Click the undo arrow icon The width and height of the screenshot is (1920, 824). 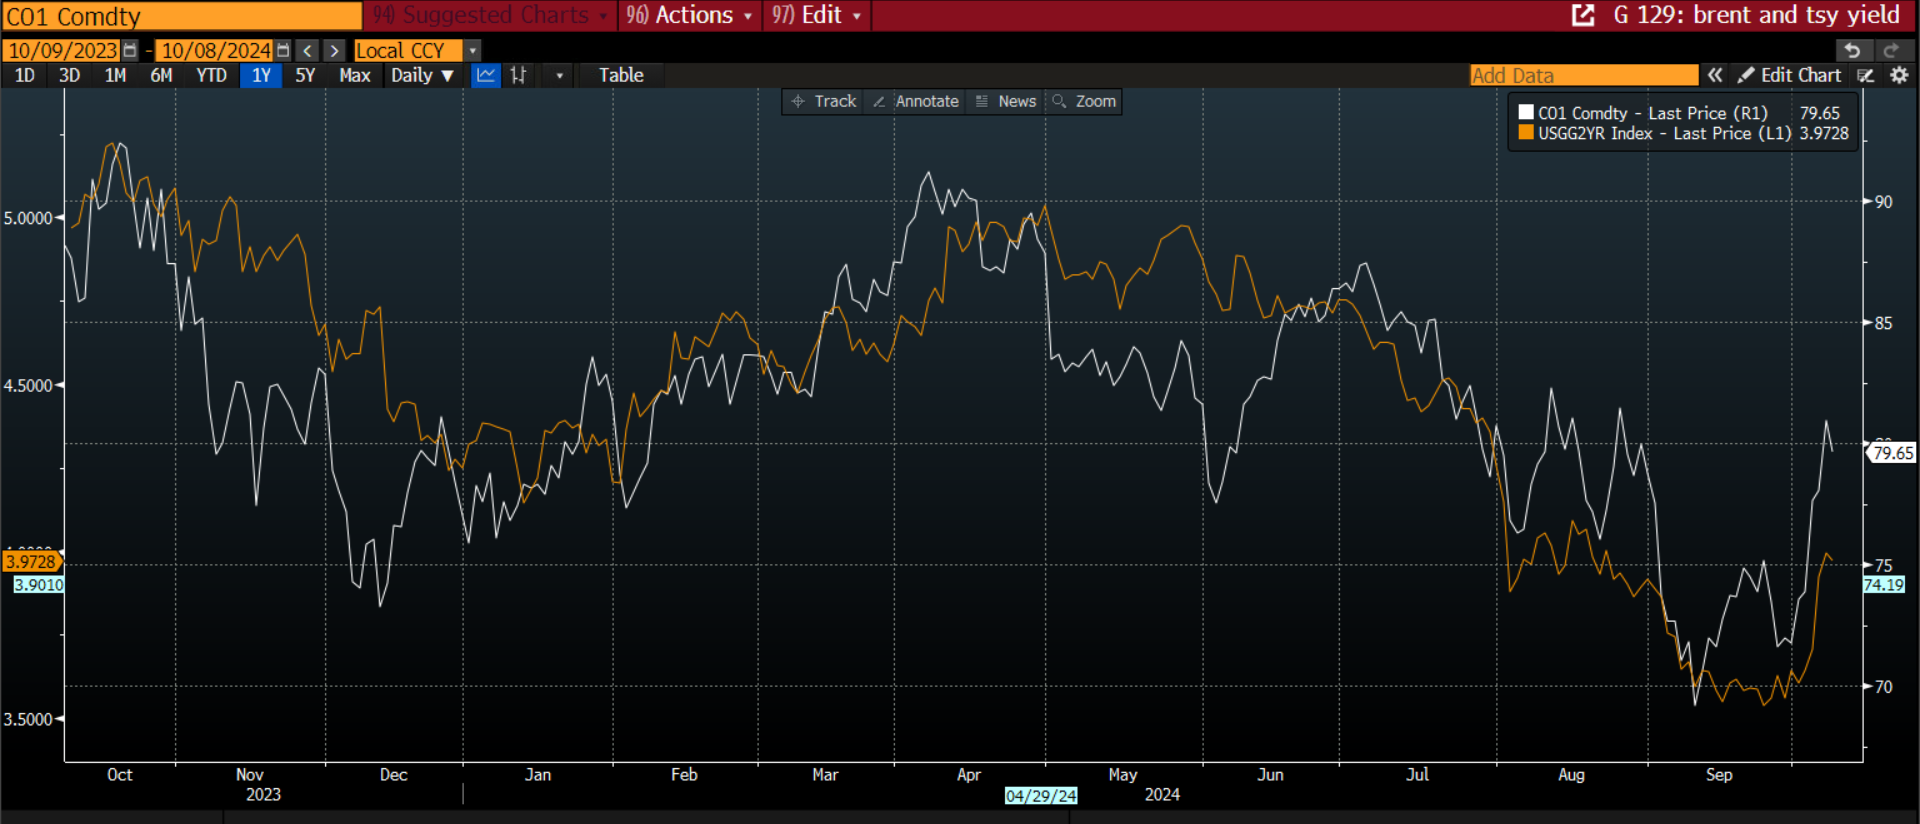click(x=1852, y=50)
